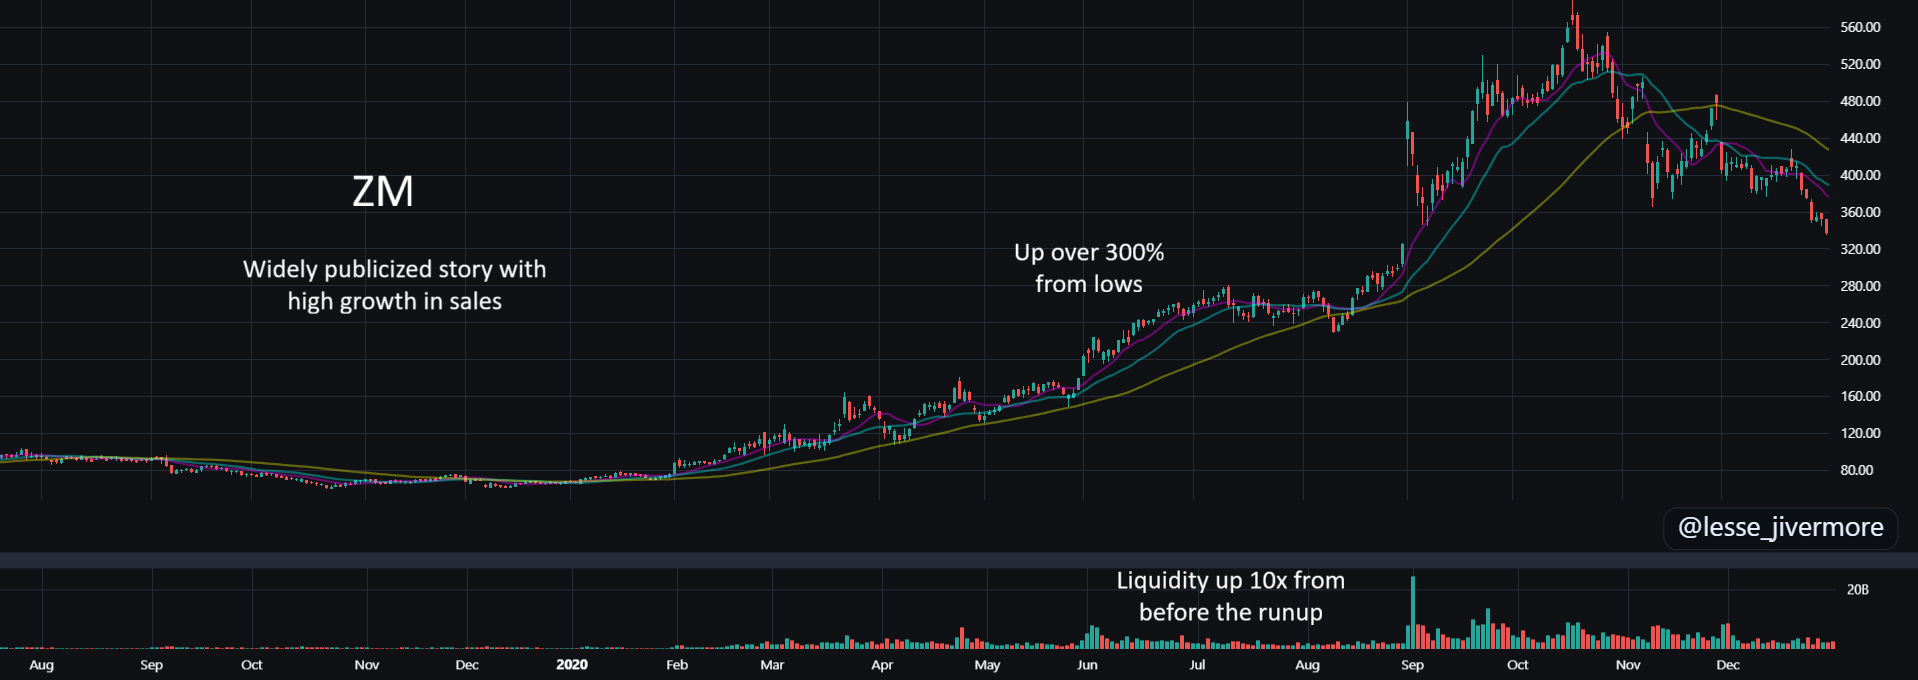Click the 'Widely publicized story' annotation text
Image resolution: width=1918 pixels, height=680 pixels.
395,285
